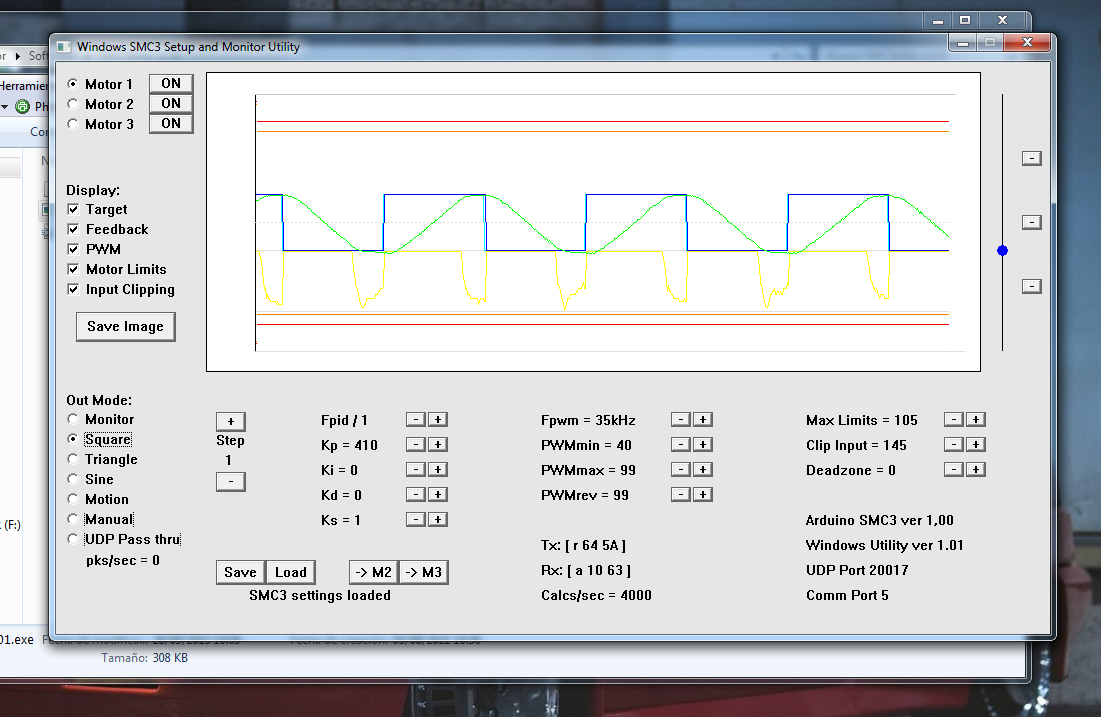Uncheck the Feedback display checkbox
Viewport: 1101px width, 717px height.
[x=73, y=230]
